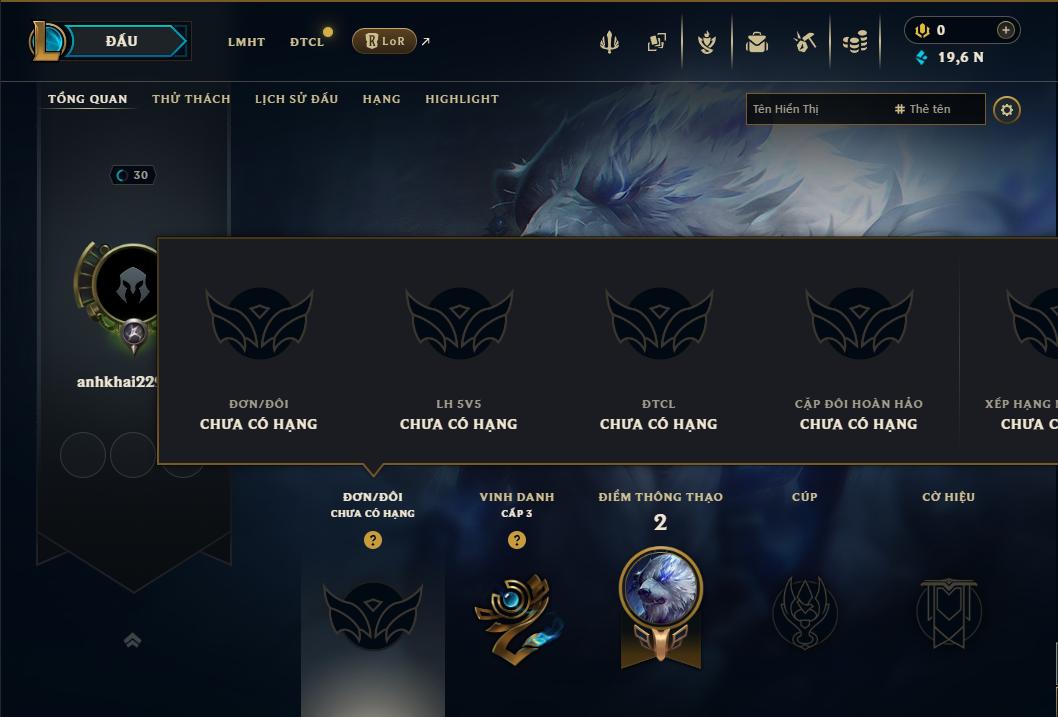Collapse the profile banner chevron
This screenshot has width=1058, height=717.
point(133,640)
